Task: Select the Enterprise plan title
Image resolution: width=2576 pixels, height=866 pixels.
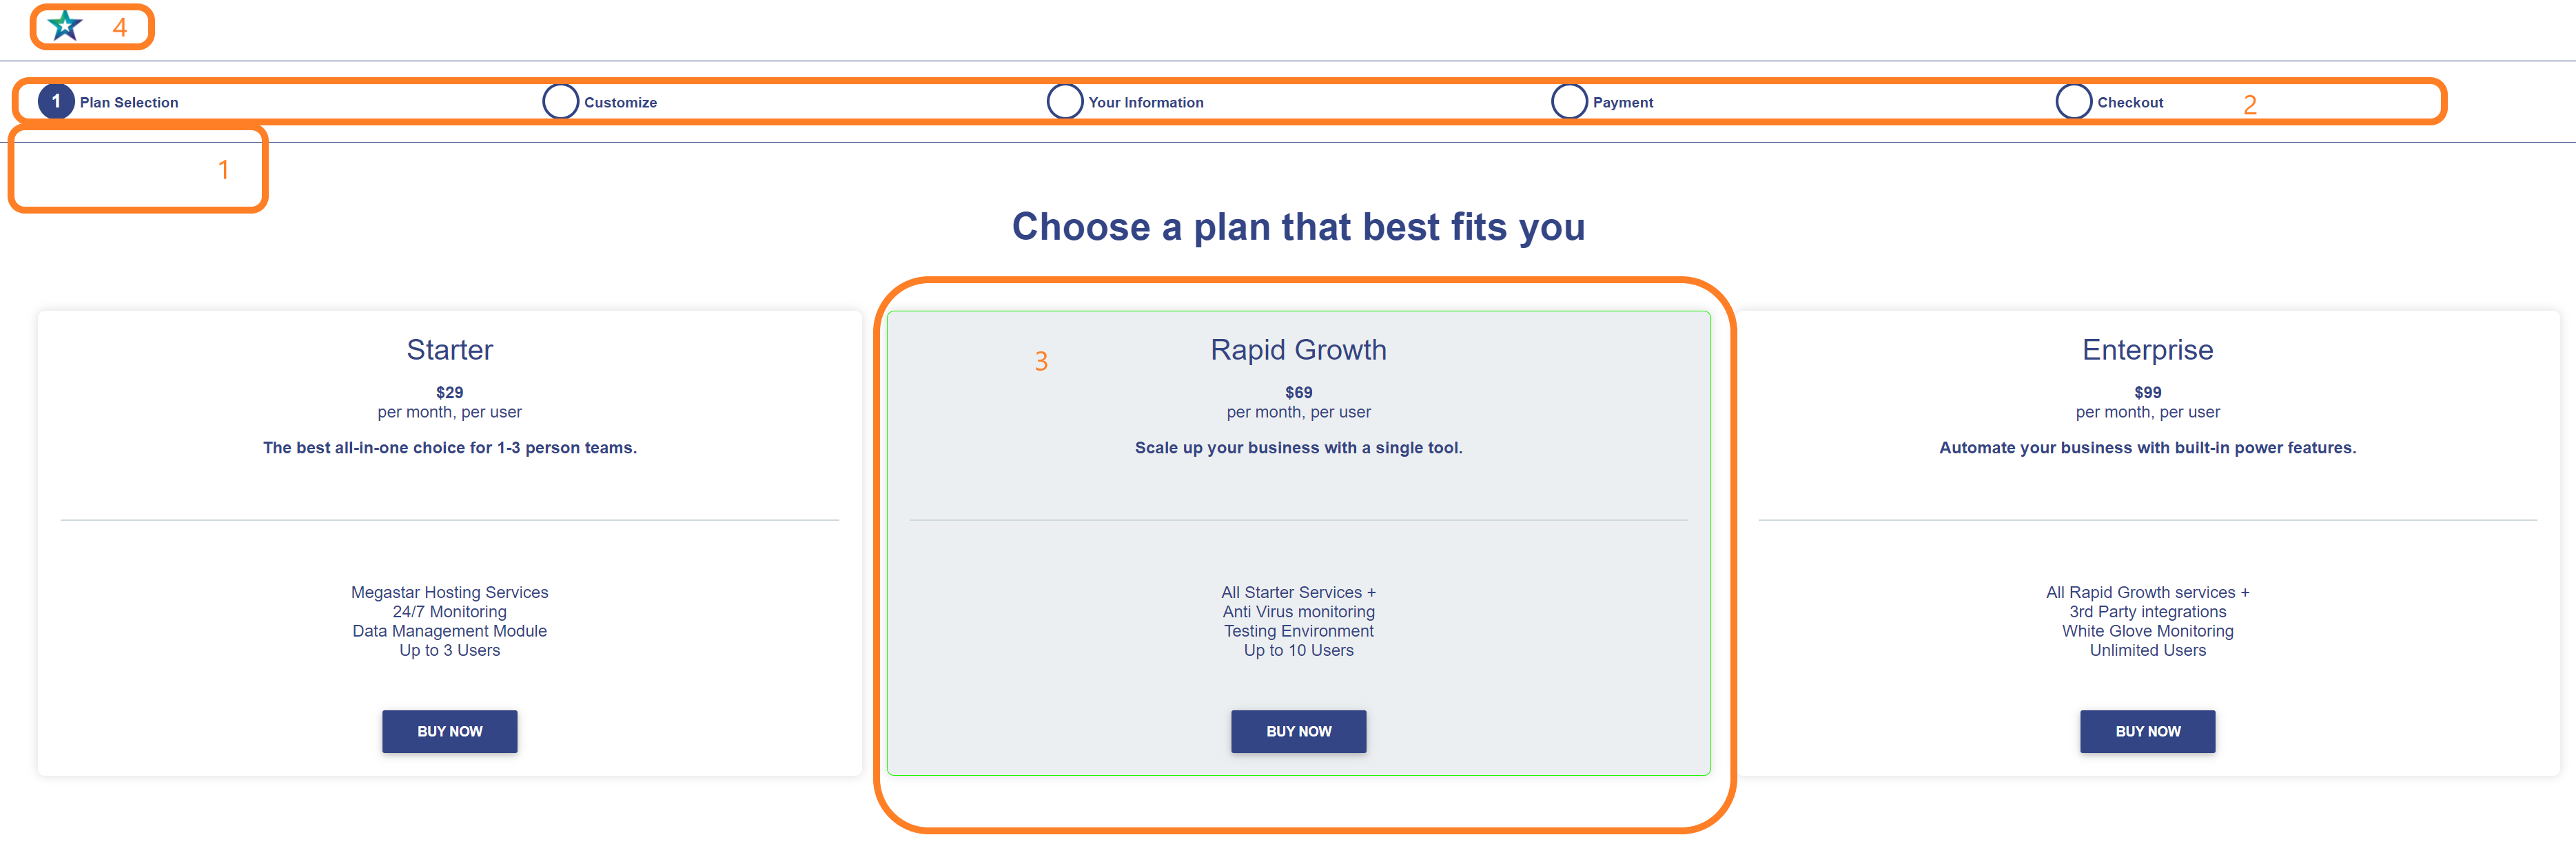Action: pos(2148,350)
